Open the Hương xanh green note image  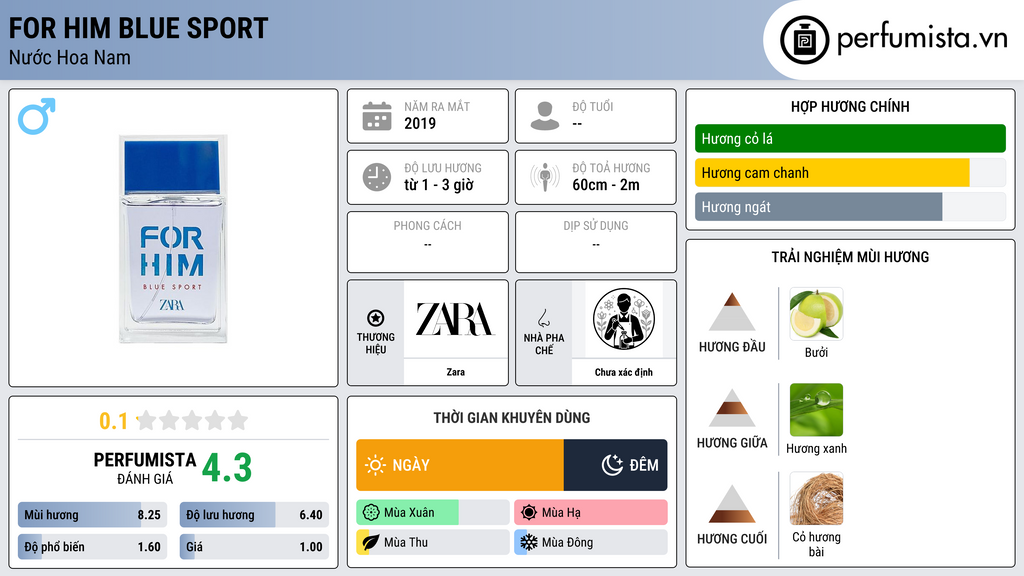point(816,410)
